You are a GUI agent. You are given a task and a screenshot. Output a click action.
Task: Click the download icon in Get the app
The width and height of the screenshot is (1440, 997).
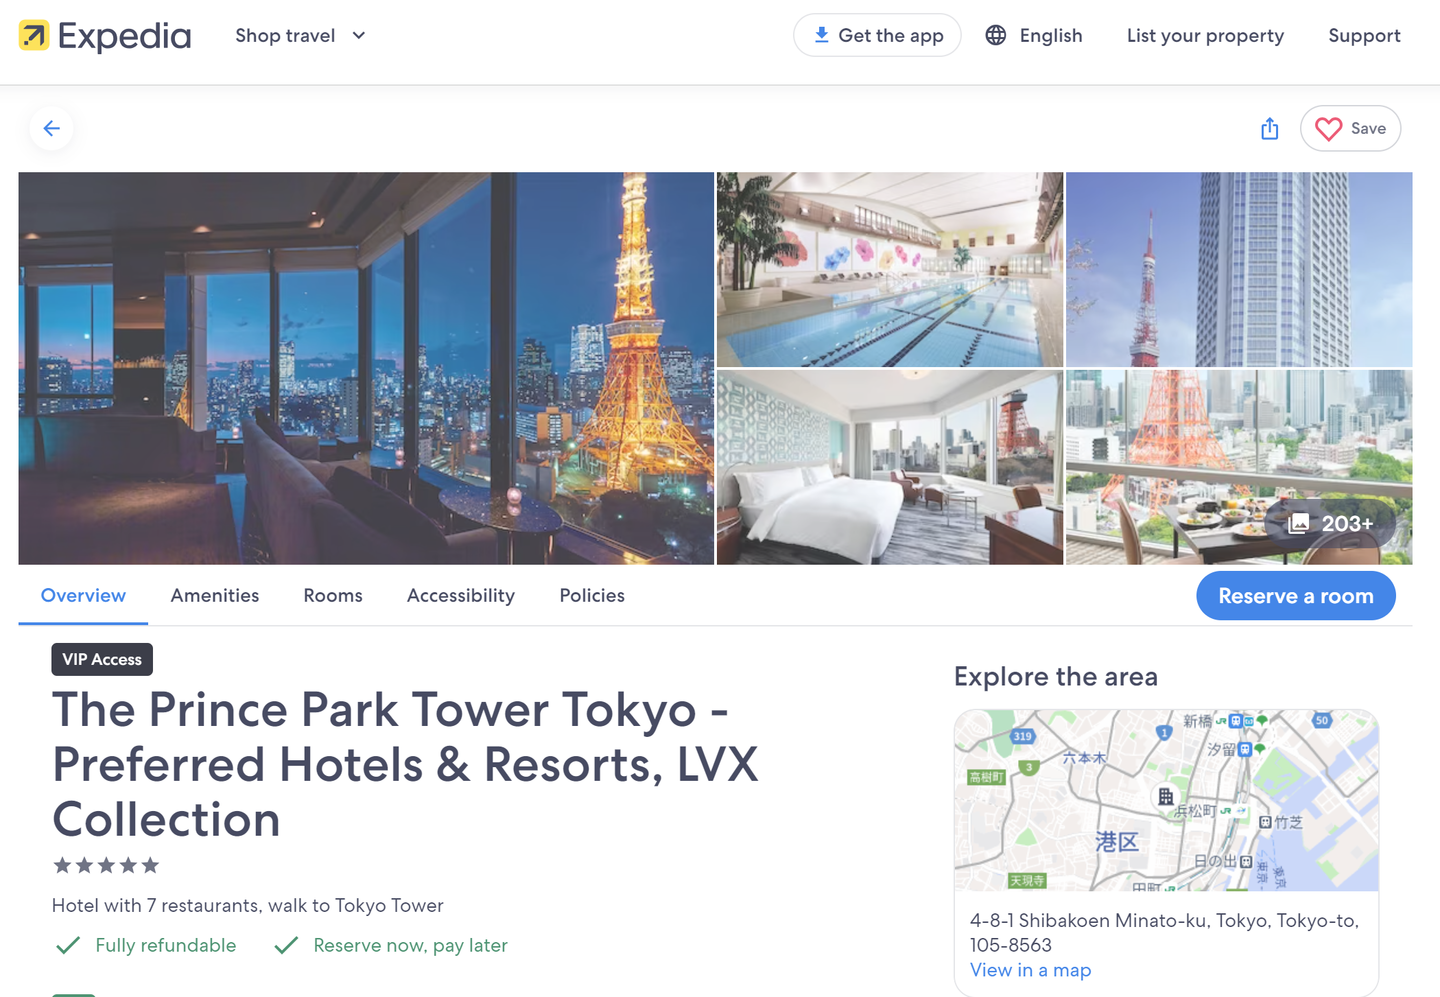[x=821, y=35]
